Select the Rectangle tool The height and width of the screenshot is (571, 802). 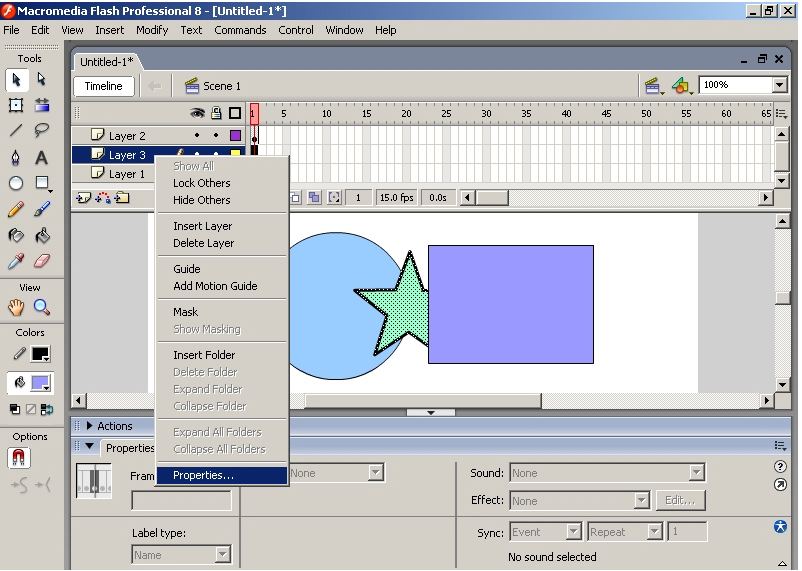point(41,183)
